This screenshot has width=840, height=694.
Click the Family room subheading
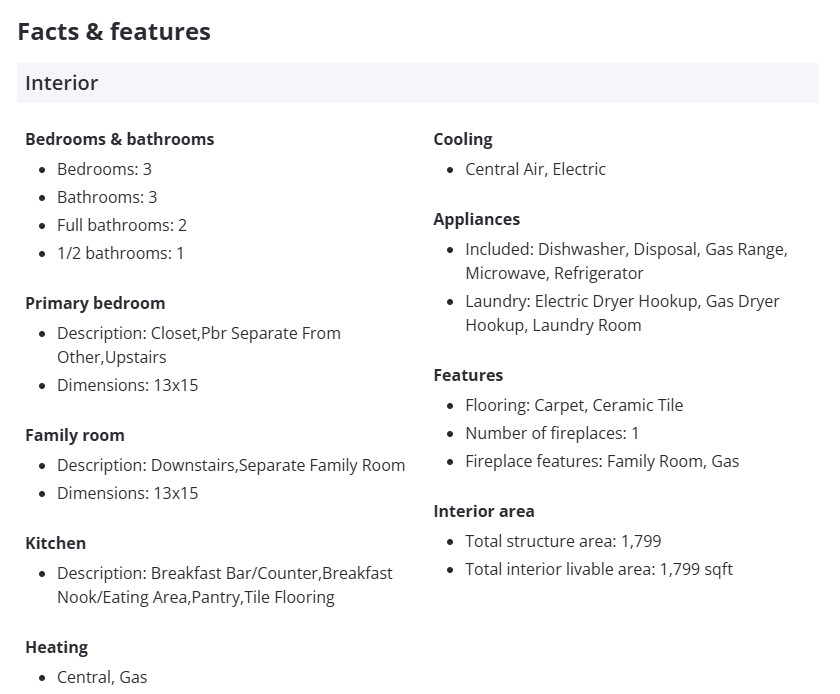(75, 435)
